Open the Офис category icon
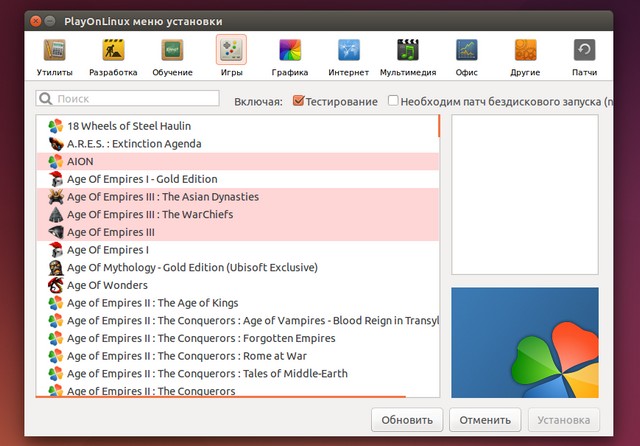 click(467, 50)
